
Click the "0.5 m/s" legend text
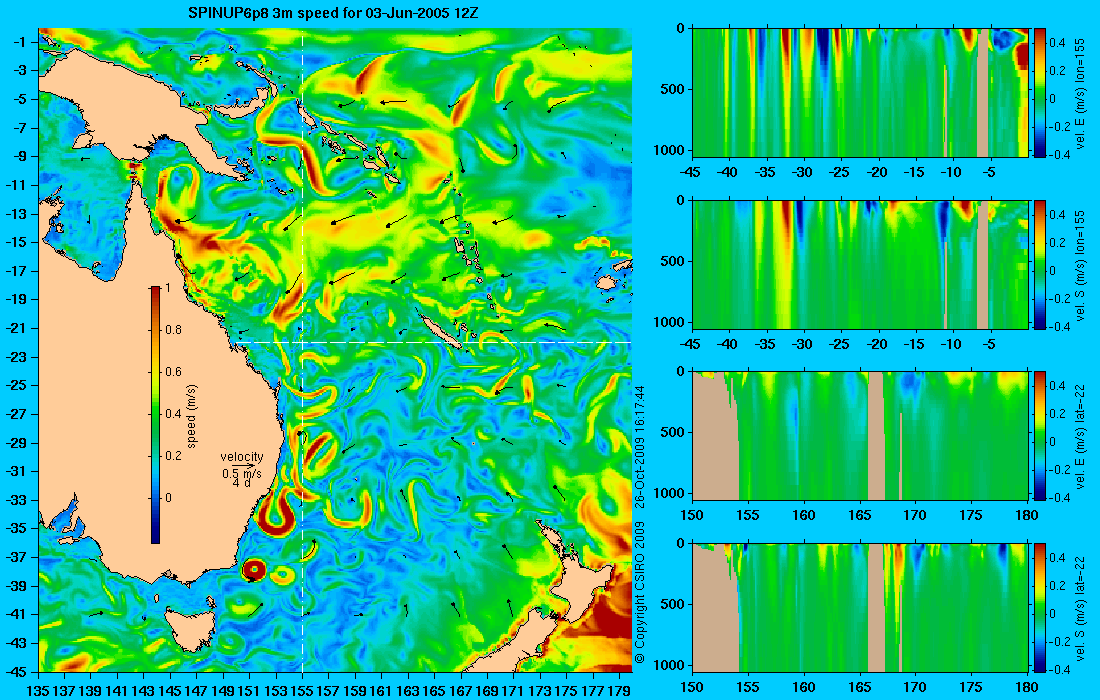coord(241,474)
